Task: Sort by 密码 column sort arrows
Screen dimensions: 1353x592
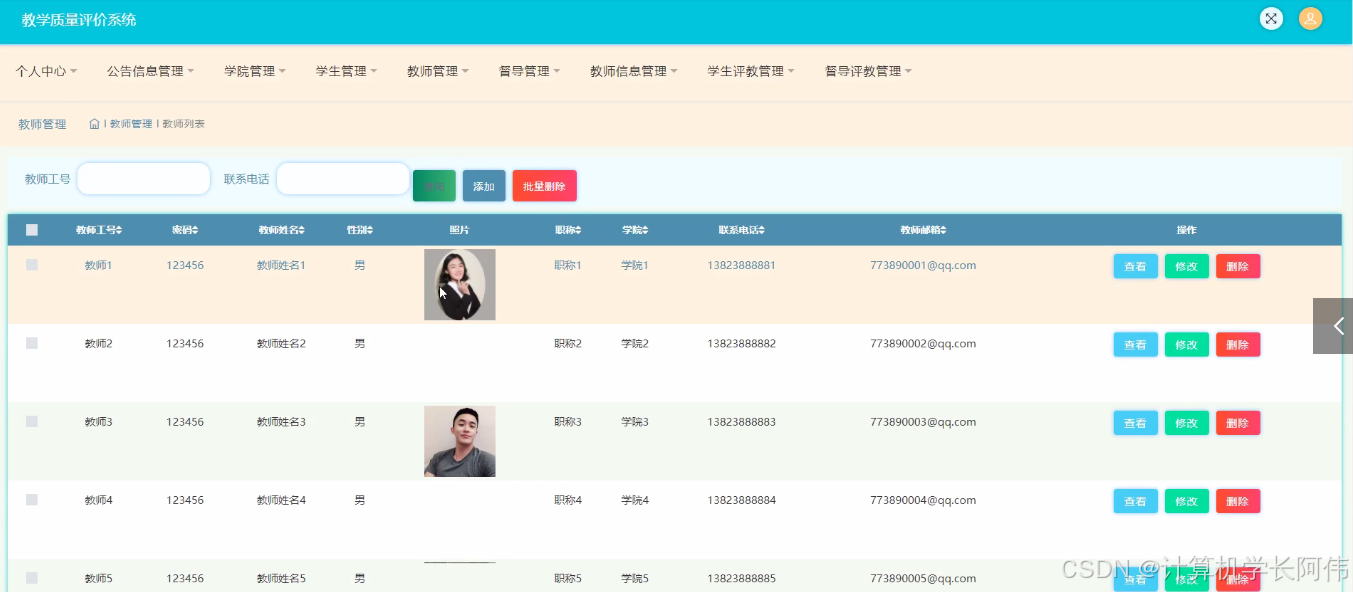Action: pyautogui.click(x=195, y=230)
